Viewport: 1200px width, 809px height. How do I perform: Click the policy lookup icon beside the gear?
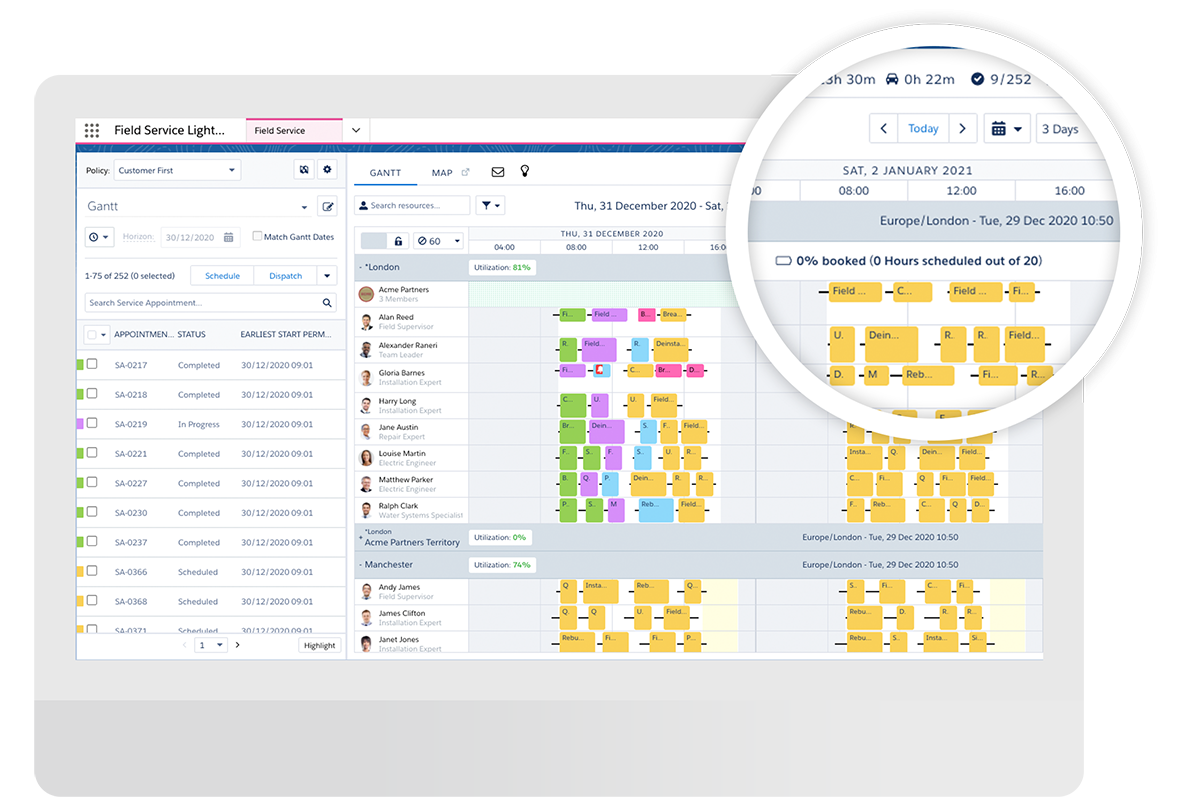(304, 168)
